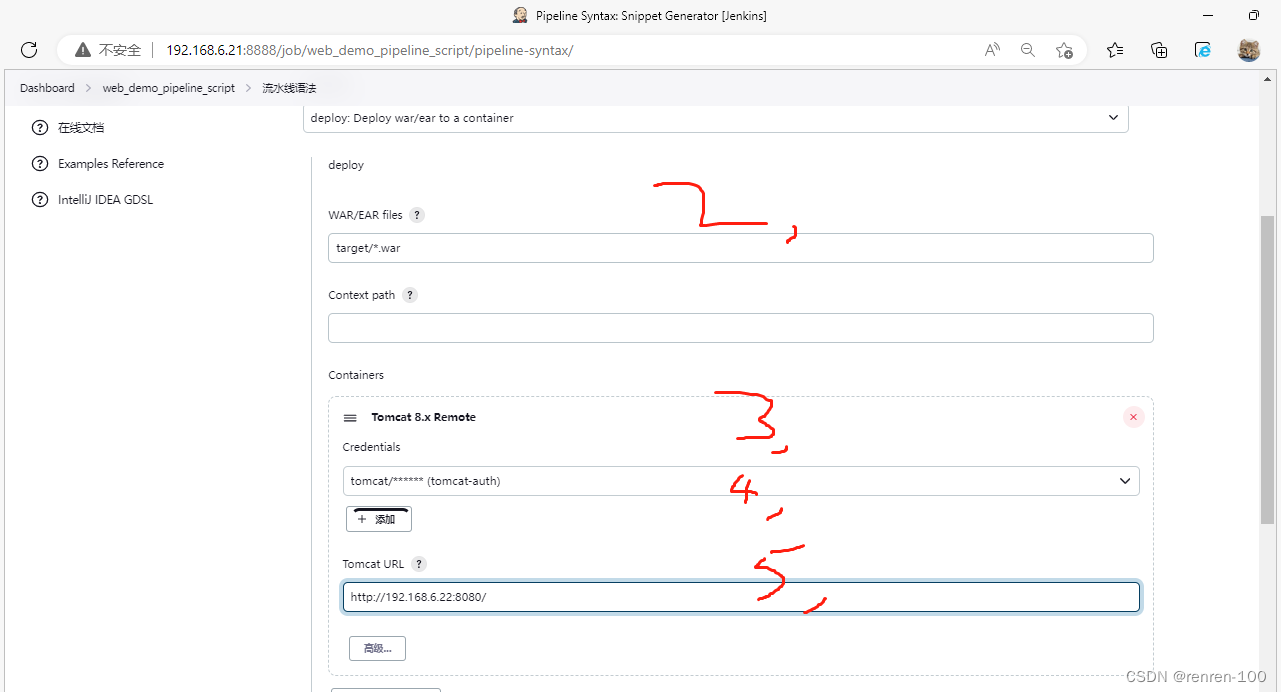Click help icon beside IntelliJ IDEA GDSL
1281x692 pixels.
(x=40, y=199)
